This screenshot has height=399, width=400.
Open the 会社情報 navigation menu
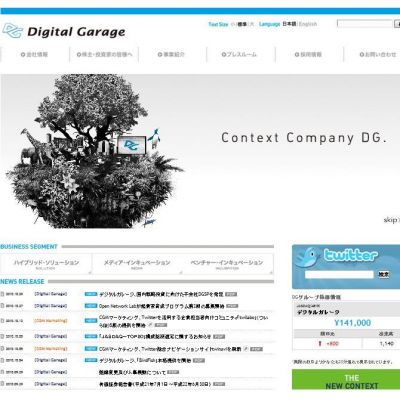point(35,54)
